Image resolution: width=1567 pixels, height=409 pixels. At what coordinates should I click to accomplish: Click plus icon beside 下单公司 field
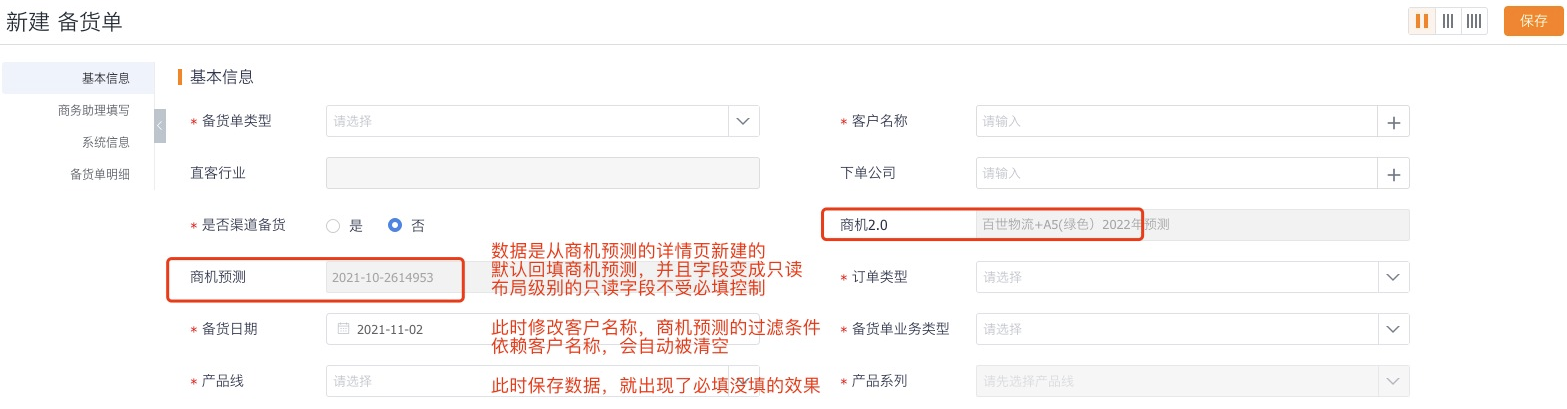point(1394,174)
